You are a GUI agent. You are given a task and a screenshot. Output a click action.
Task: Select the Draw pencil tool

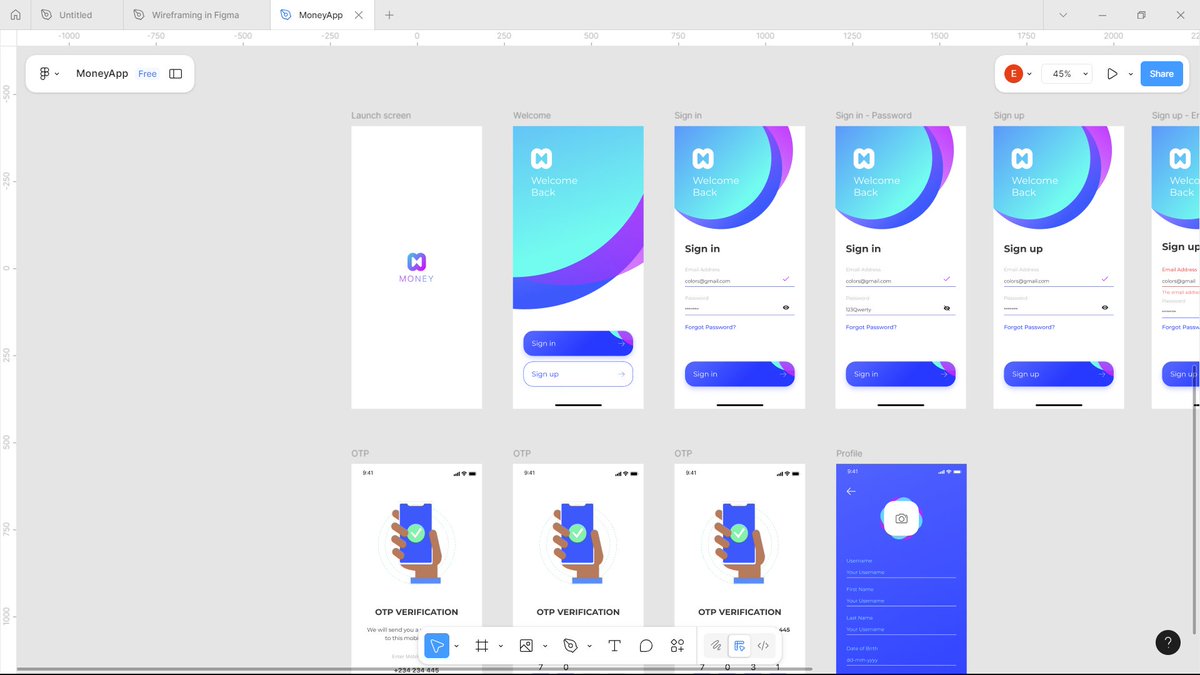click(716, 645)
